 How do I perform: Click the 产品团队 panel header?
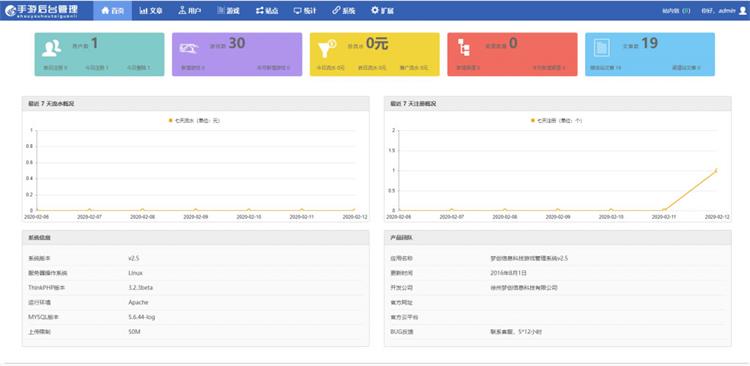[x=557, y=238]
